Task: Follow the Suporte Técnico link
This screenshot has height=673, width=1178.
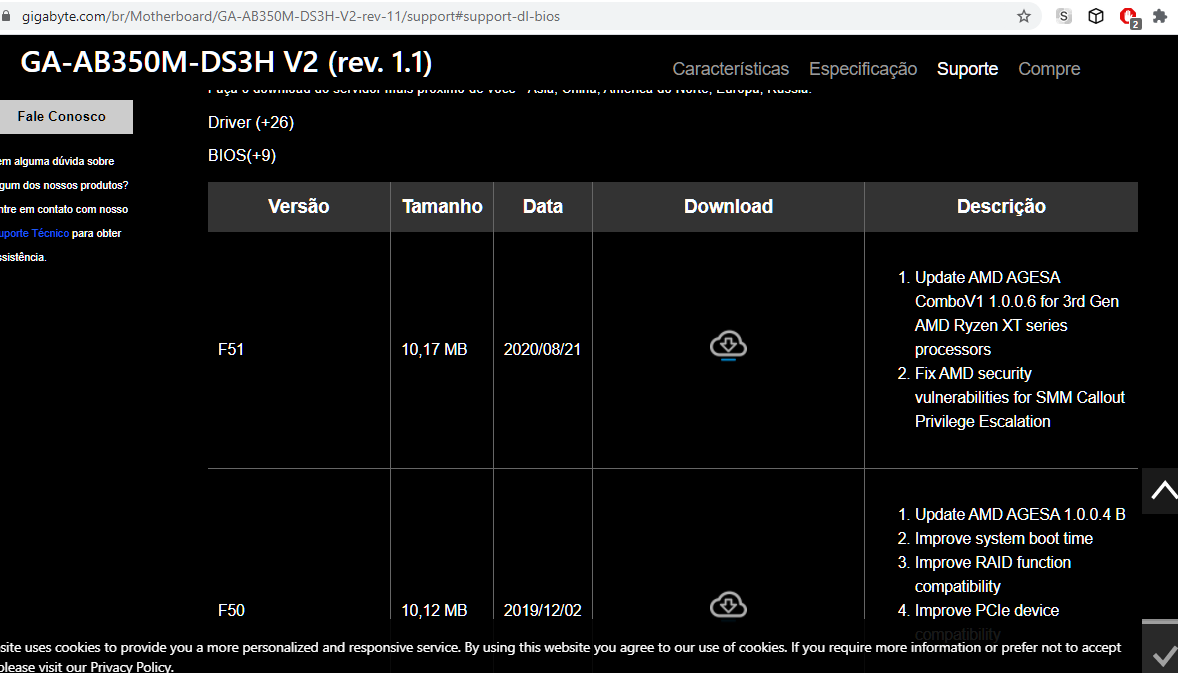Action: coord(35,234)
